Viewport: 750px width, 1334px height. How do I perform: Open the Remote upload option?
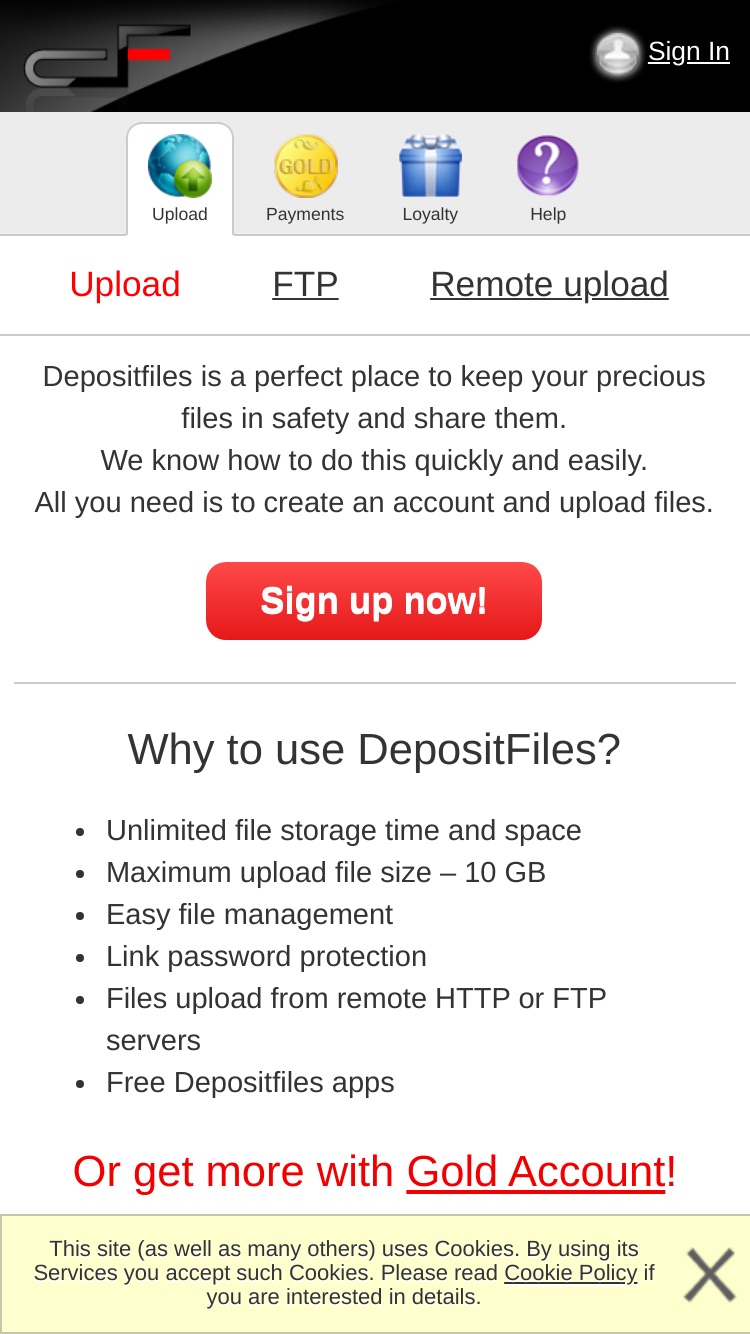point(549,284)
